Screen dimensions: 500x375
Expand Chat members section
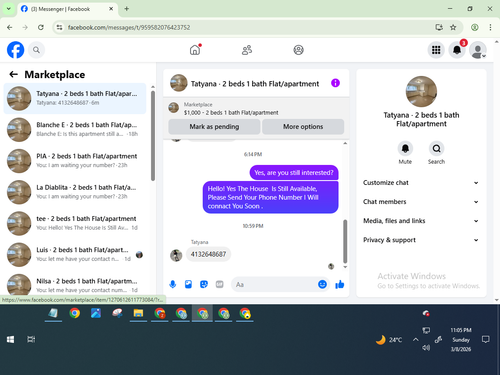421,202
